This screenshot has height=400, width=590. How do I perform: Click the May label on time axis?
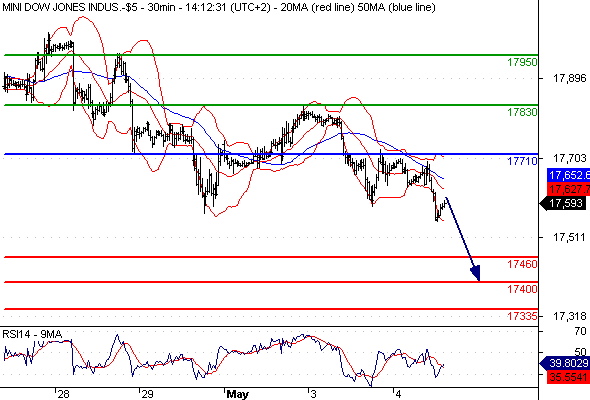(x=237, y=394)
